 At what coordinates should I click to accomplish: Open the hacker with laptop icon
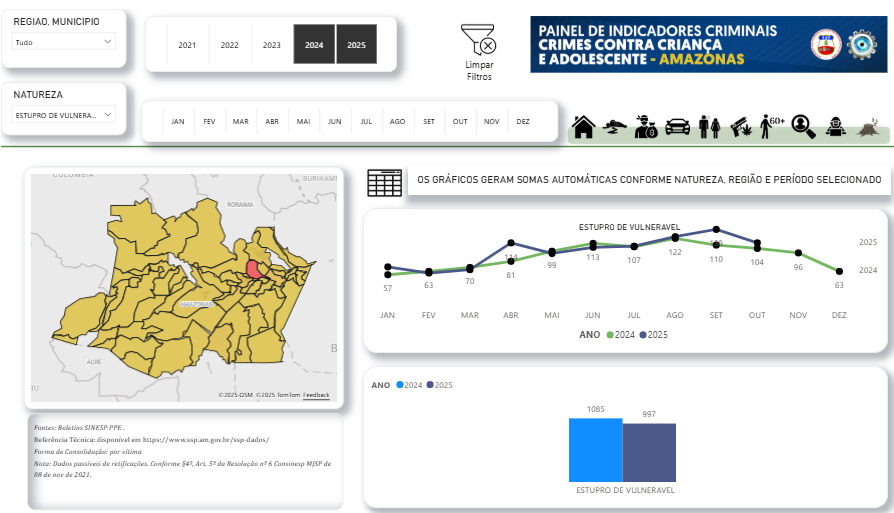tap(835, 127)
